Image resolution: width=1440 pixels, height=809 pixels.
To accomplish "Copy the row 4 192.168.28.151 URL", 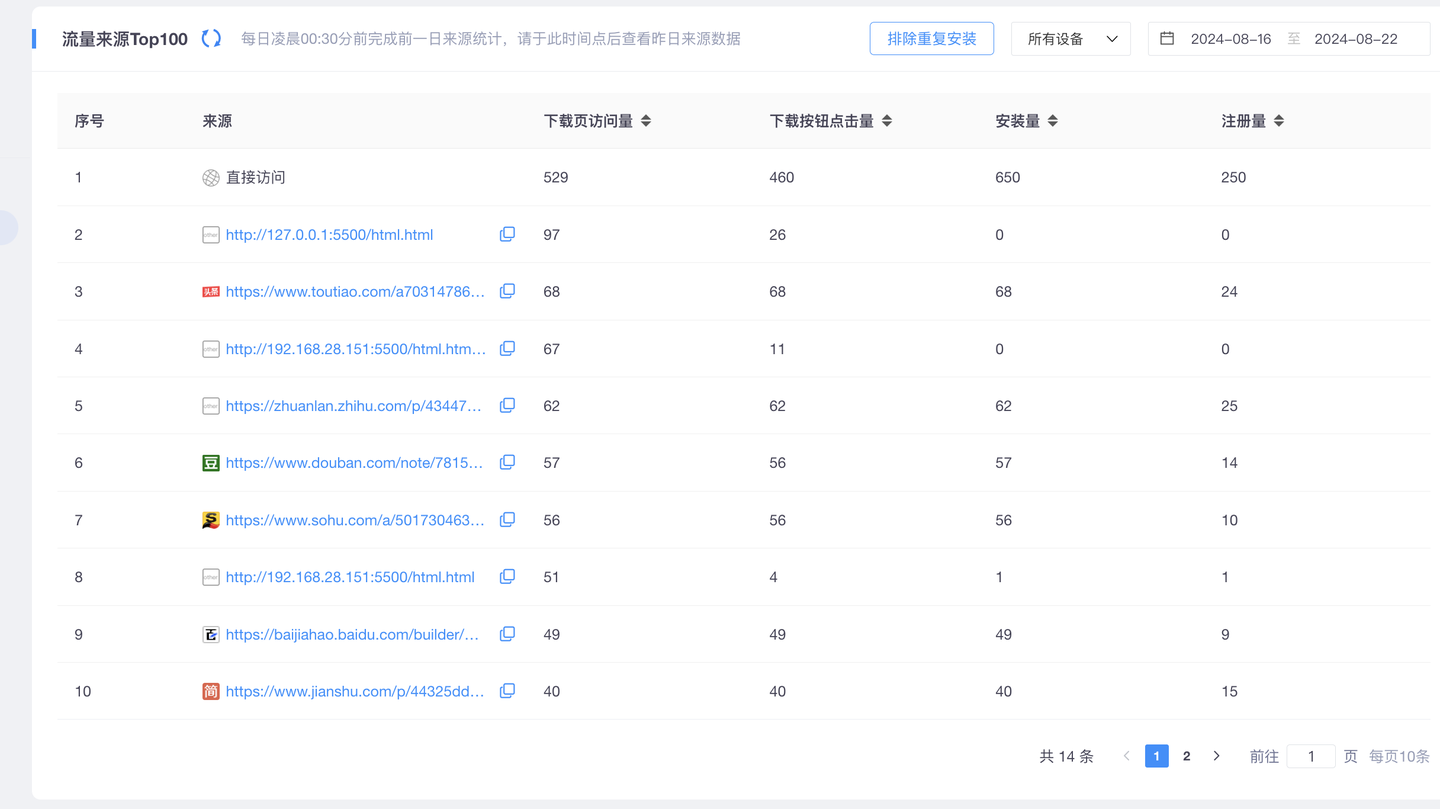I will [507, 349].
